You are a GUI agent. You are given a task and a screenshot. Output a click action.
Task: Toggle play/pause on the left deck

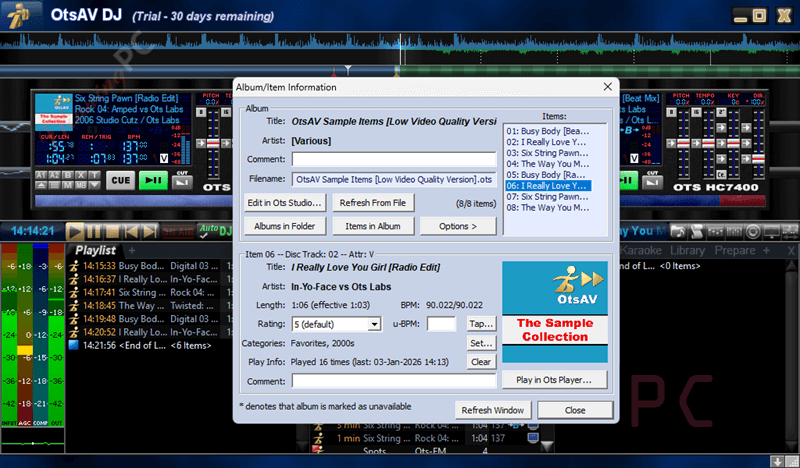pos(154,180)
